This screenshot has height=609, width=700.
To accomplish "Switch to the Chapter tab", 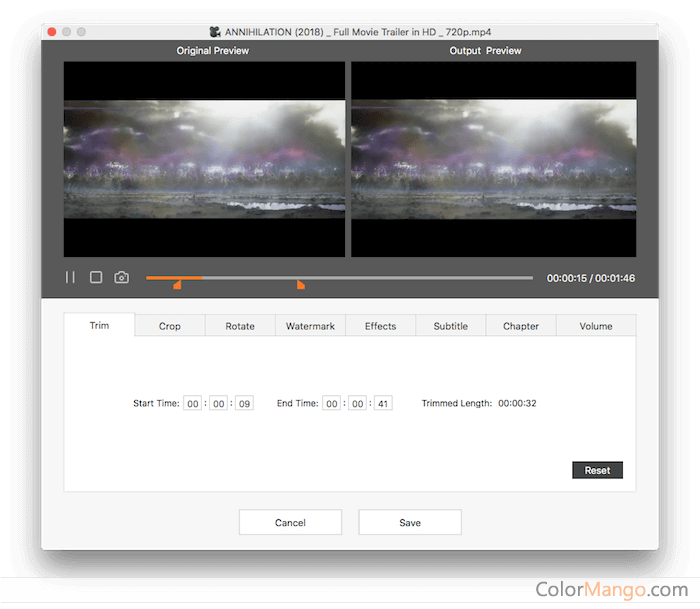I will point(521,326).
